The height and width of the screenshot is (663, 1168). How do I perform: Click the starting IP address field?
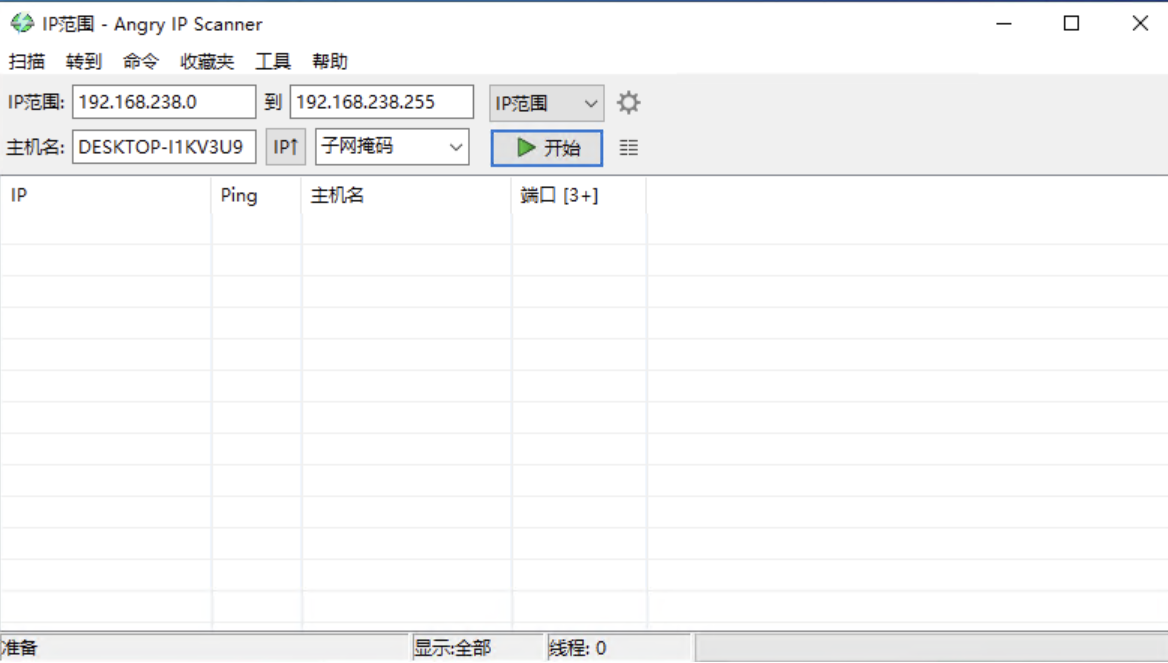pos(165,101)
